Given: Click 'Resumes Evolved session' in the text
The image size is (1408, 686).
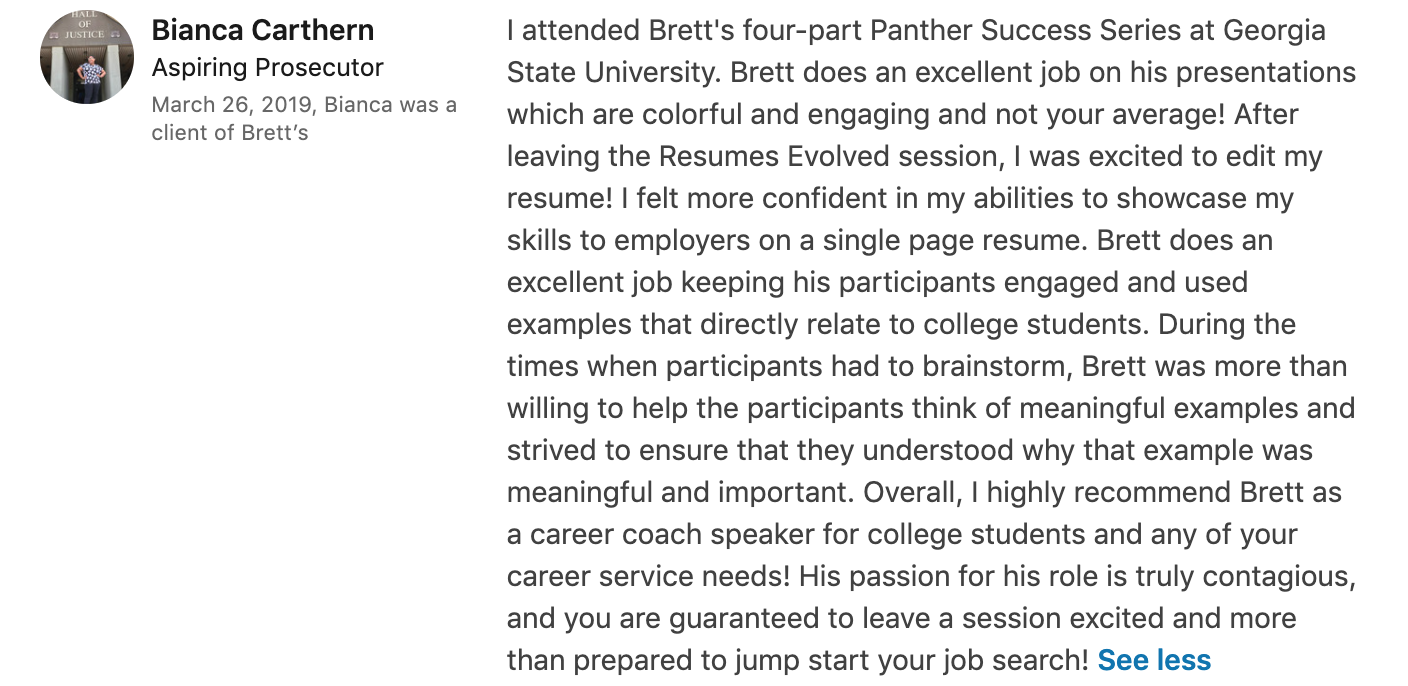Looking at the screenshot, I should (829, 157).
